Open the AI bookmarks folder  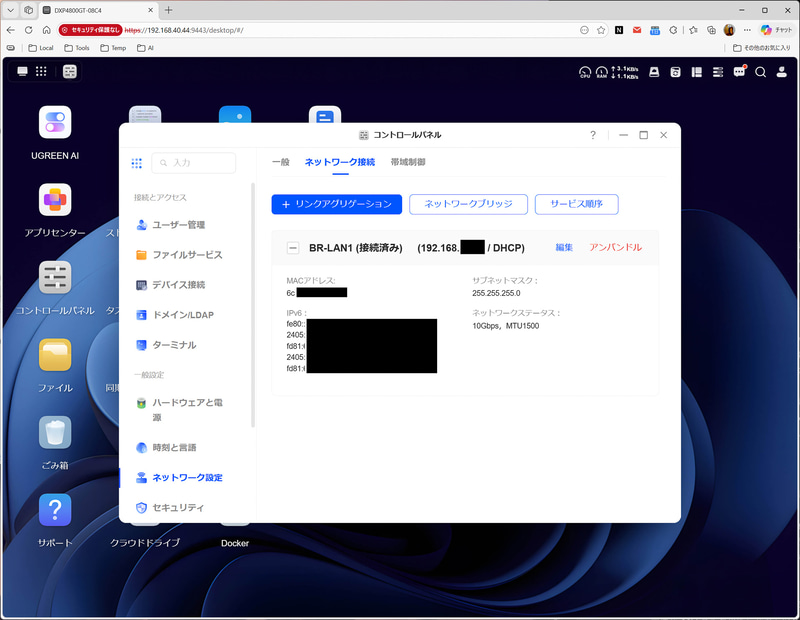(145, 48)
